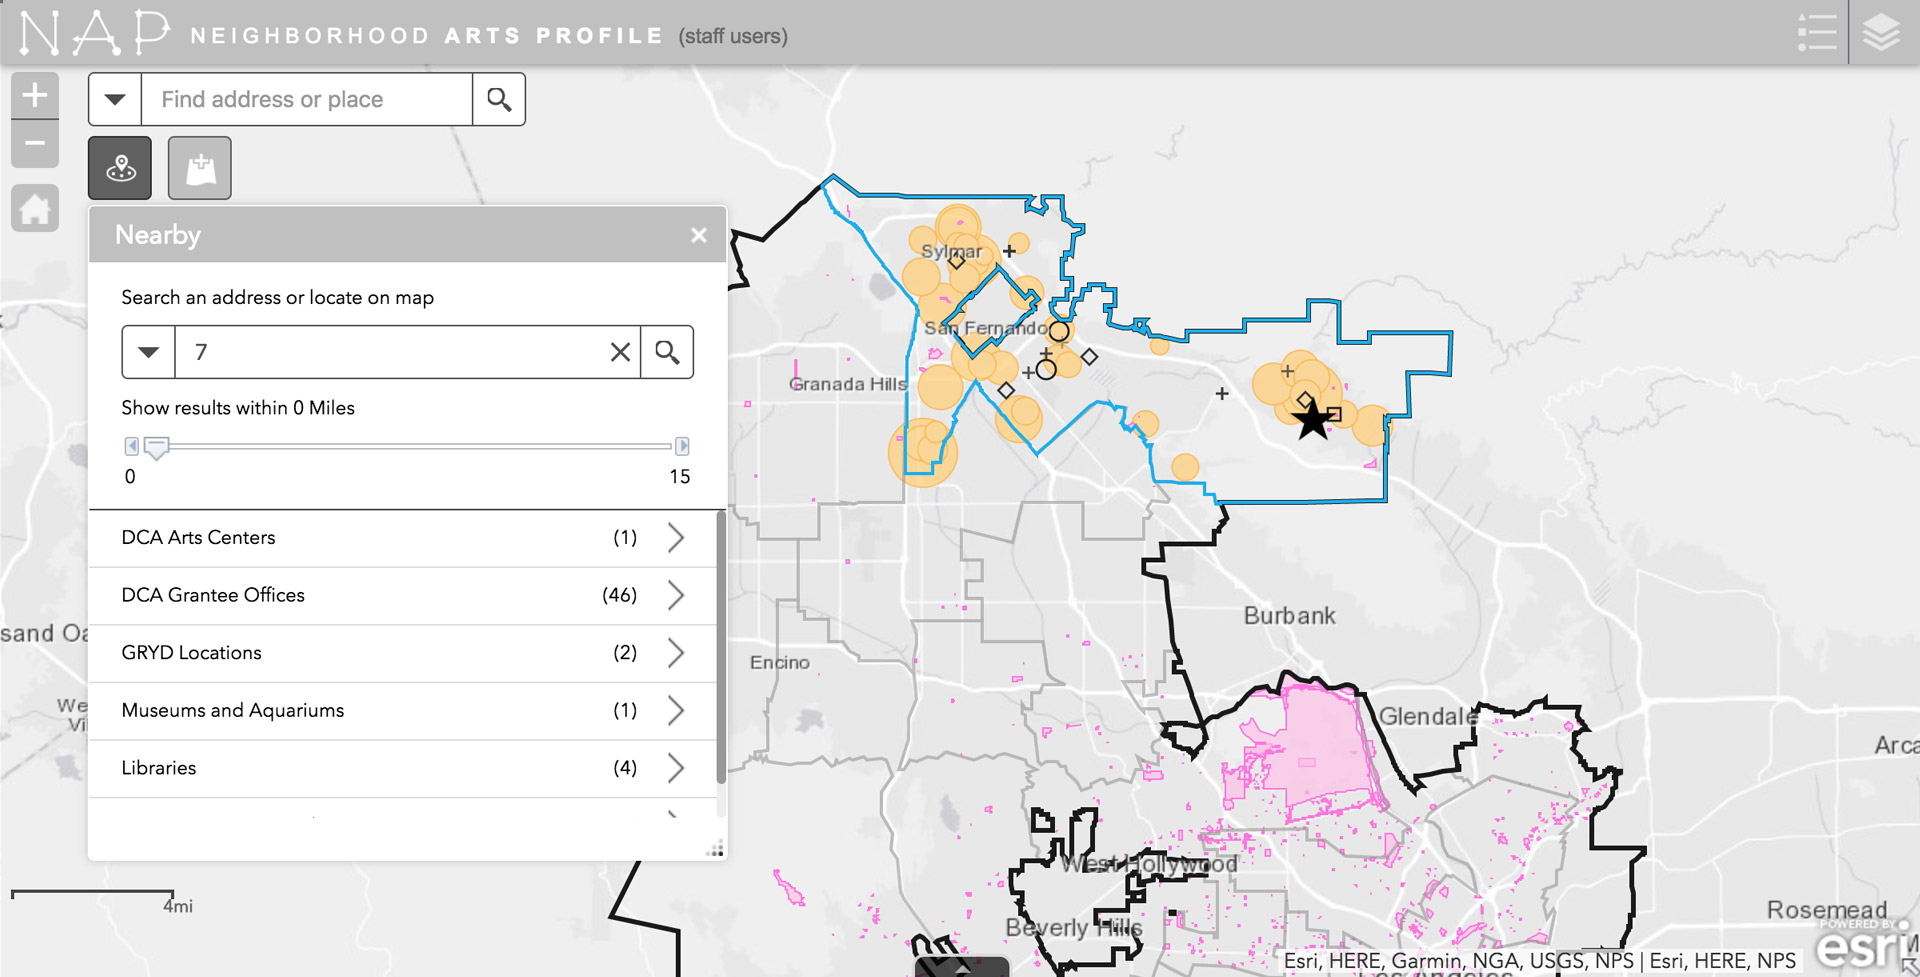Click the NAP logo in the header
This screenshot has width=1920, height=977.
pos(95,33)
